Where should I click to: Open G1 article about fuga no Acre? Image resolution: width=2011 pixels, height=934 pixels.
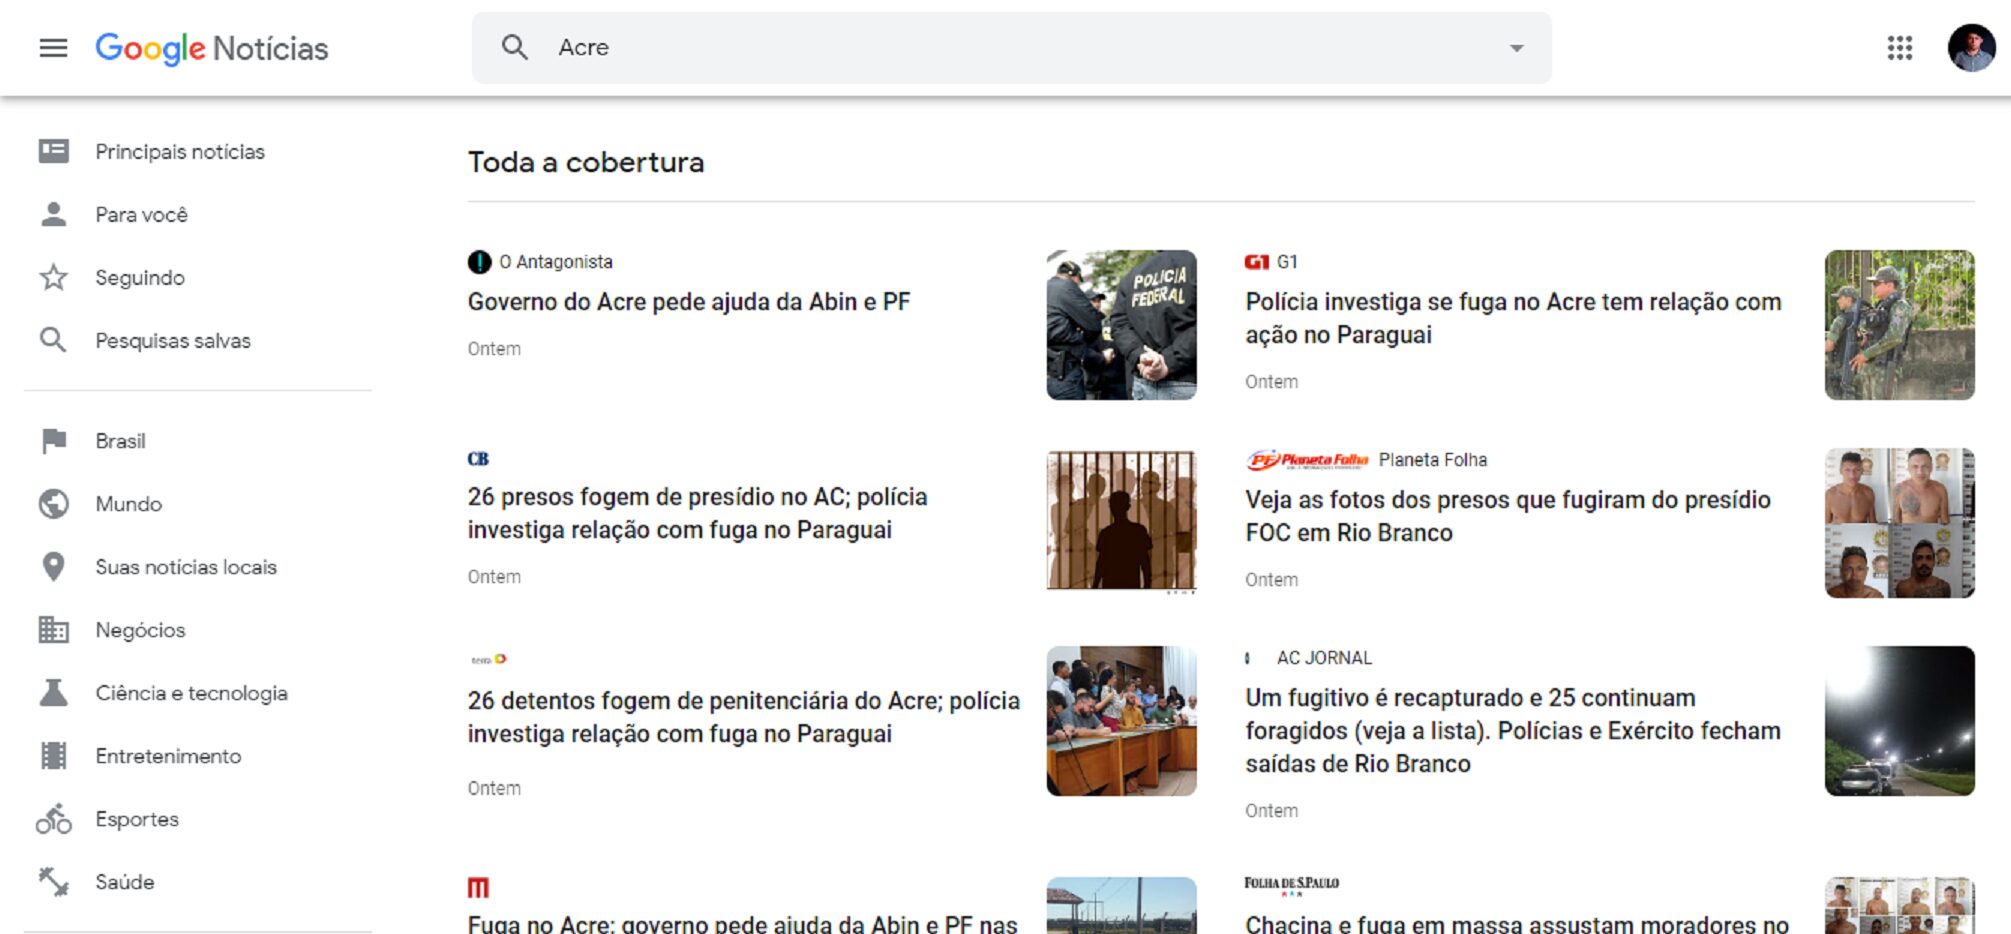(1513, 318)
